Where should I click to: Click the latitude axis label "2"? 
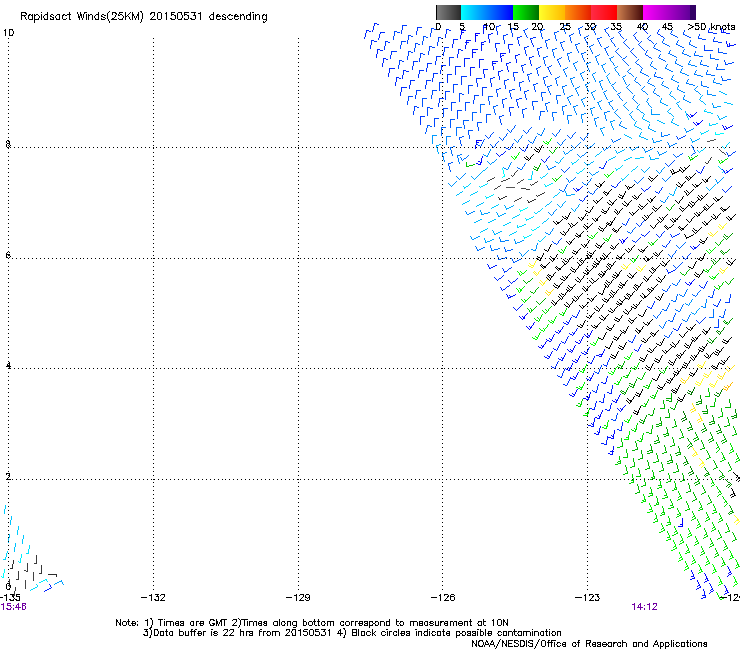pyautogui.click(x=8, y=477)
